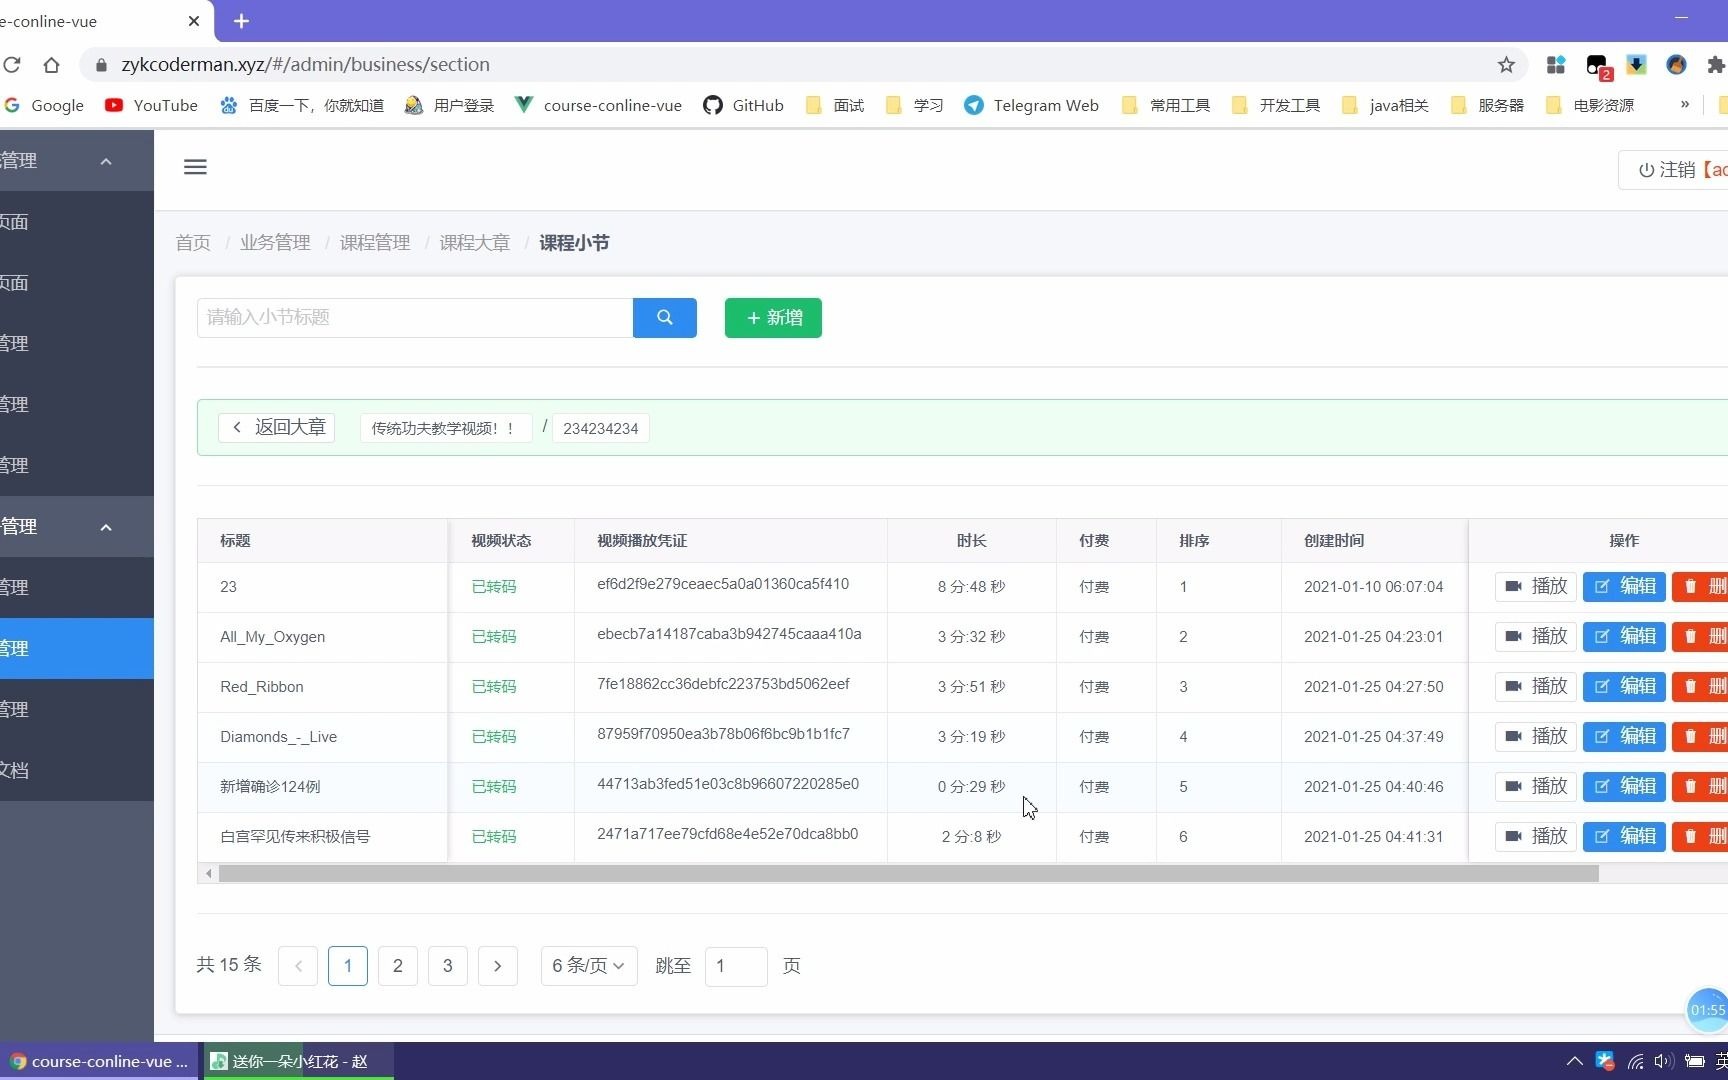Screen dimensions: 1728x1080
Task: Open the 电影资源 bookmark folder
Action: pyautogui.click(x=1590, y=105)
